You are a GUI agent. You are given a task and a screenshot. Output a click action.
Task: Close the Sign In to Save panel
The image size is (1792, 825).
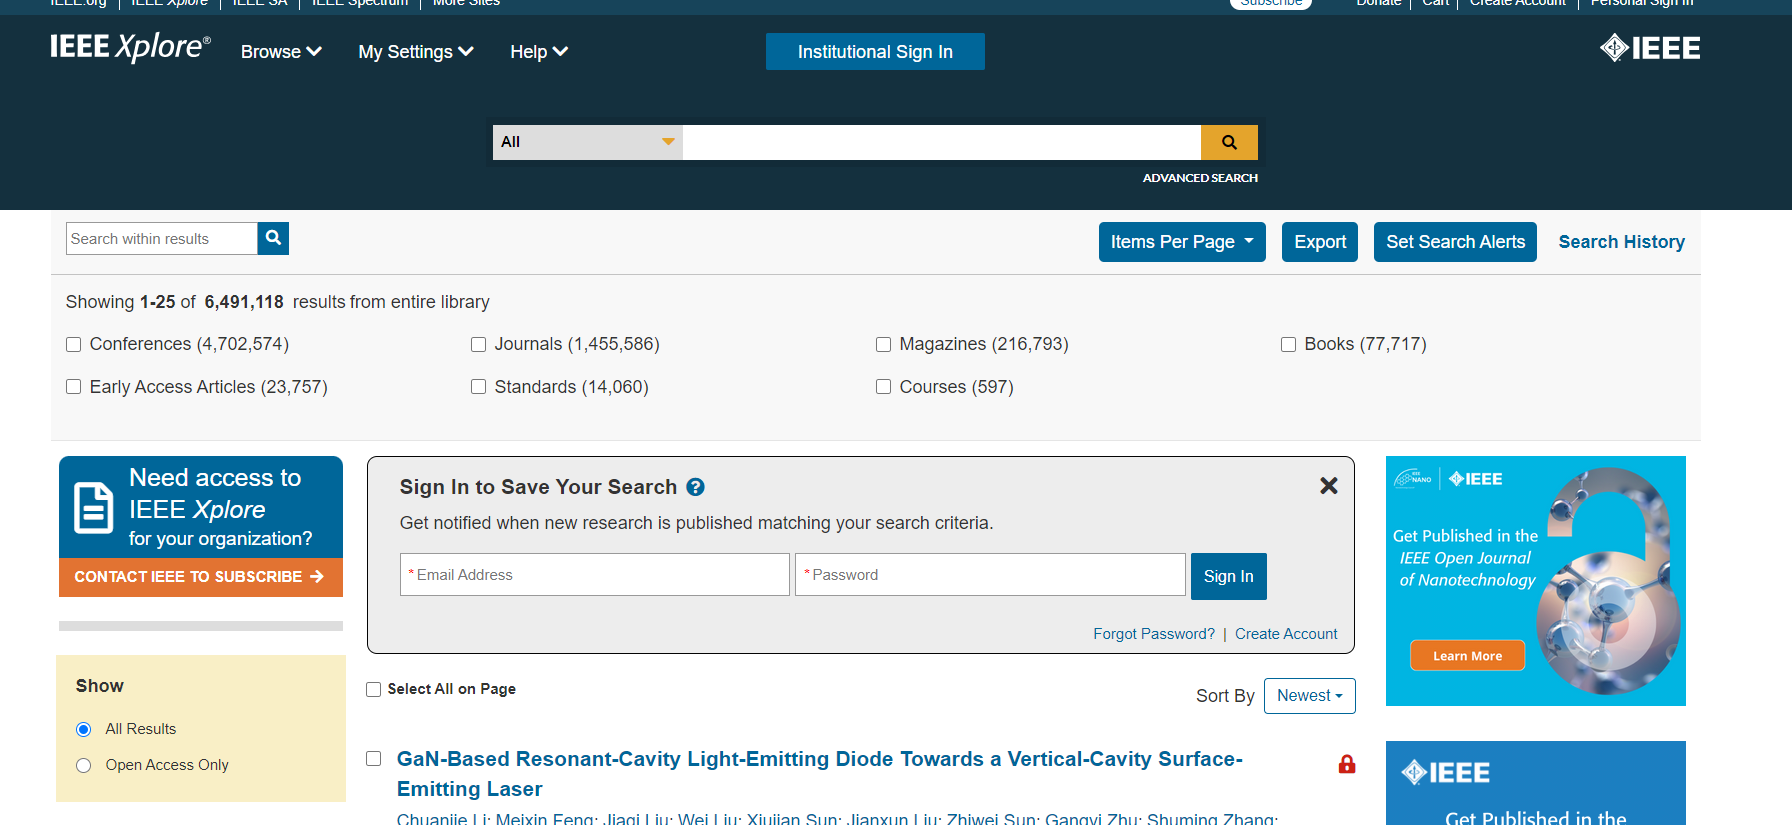(x=1328, y=485)
